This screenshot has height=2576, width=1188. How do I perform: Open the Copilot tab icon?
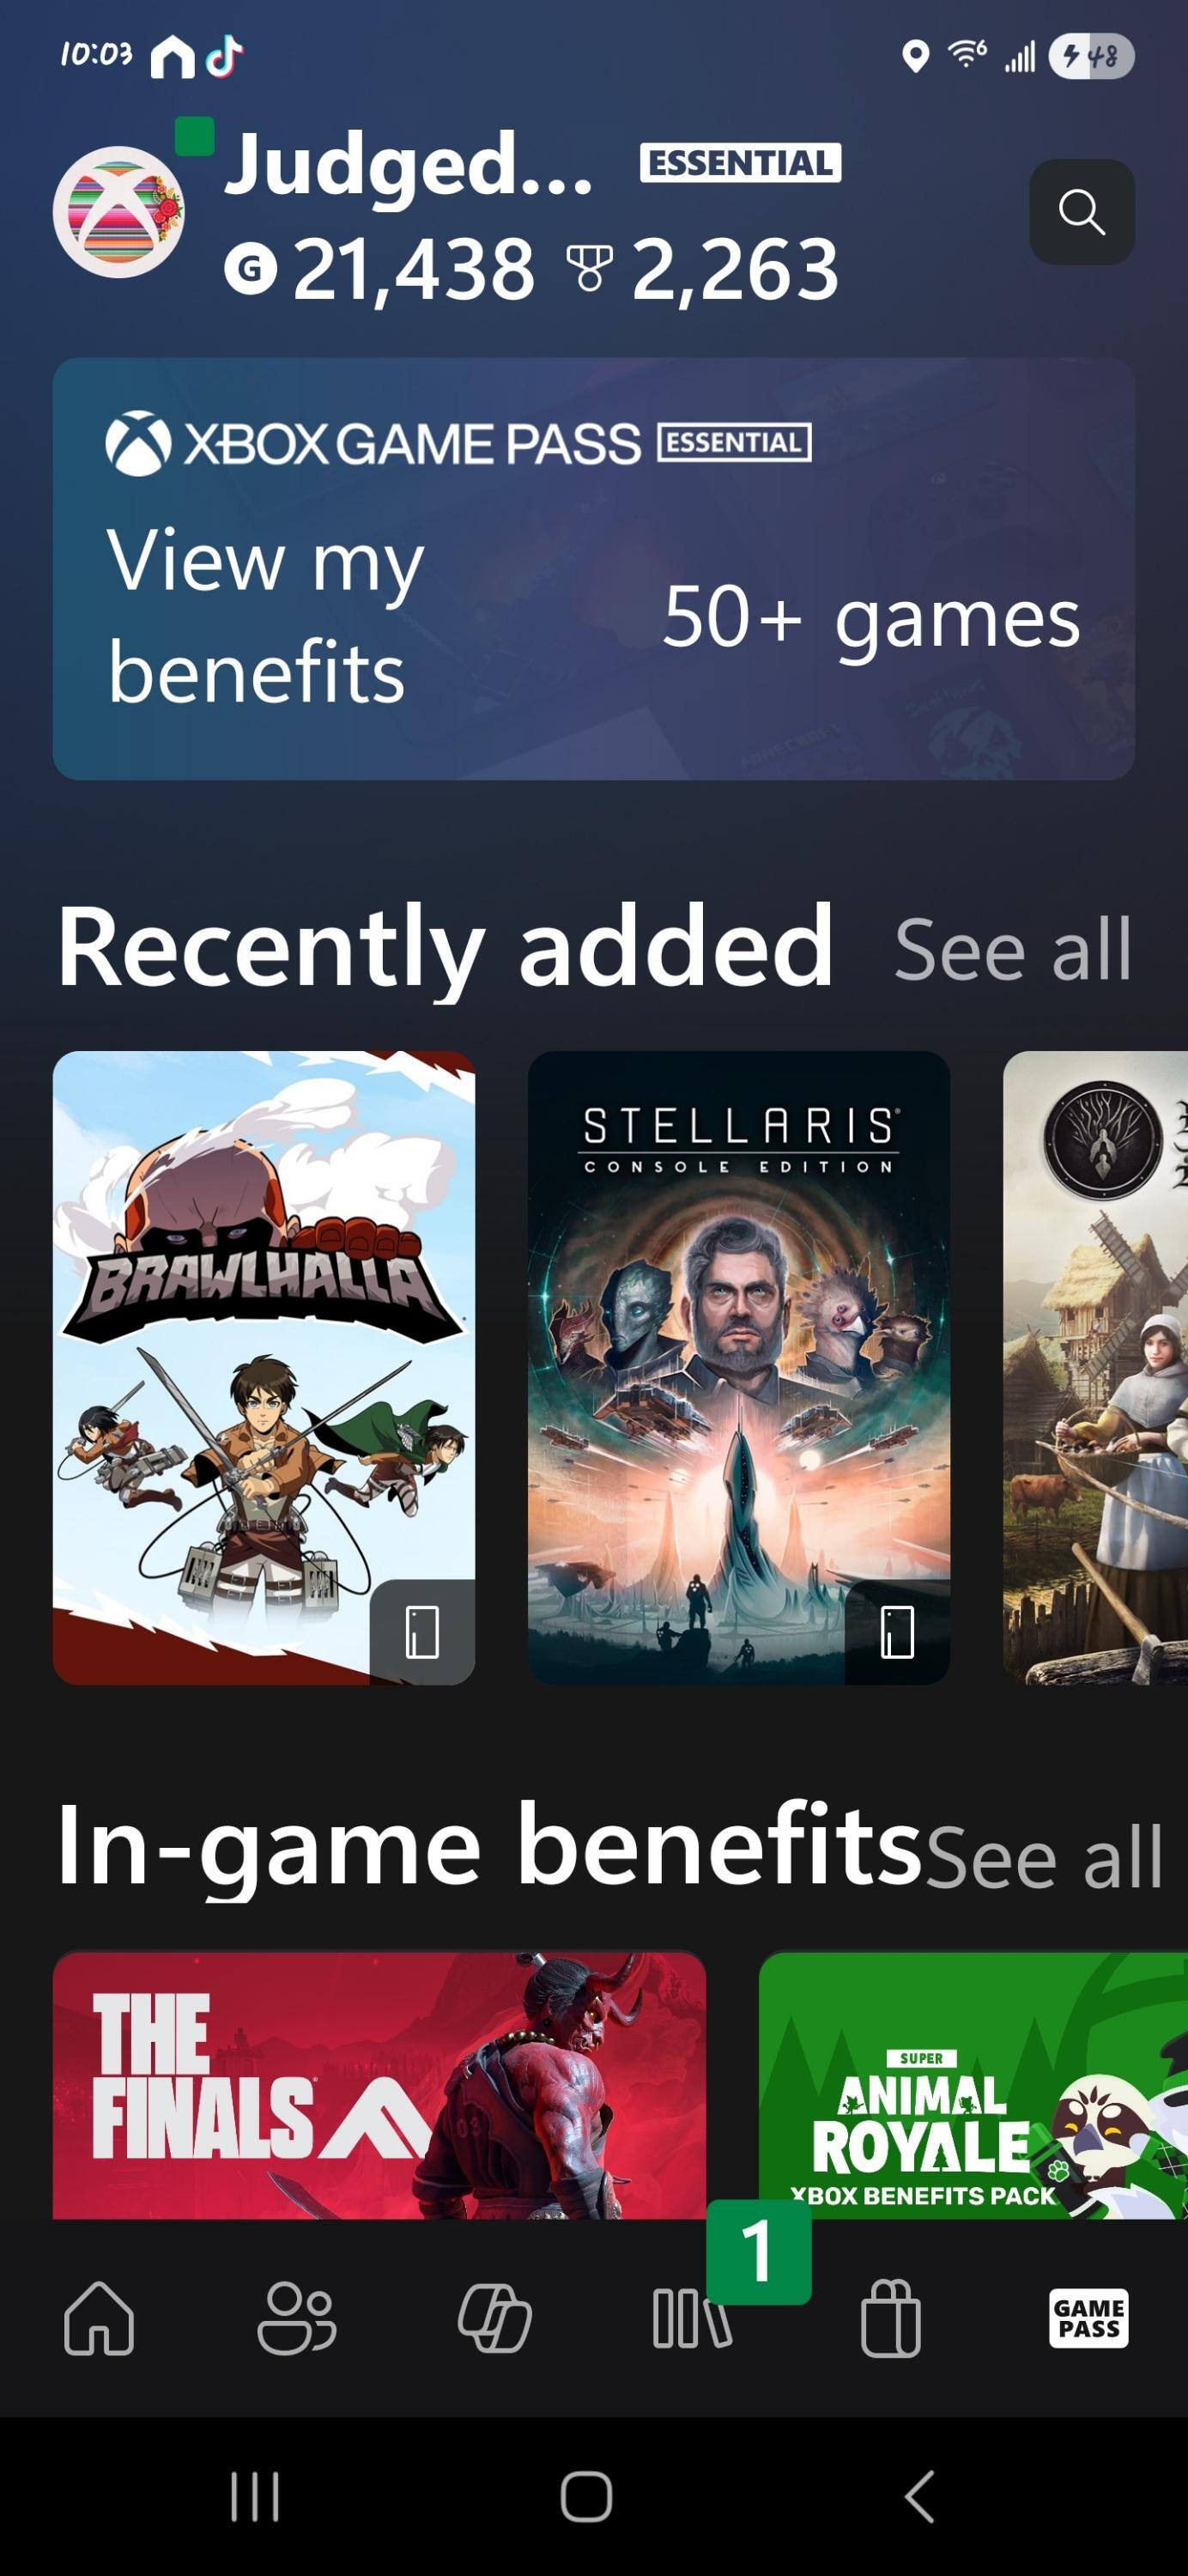pyautogui.click(x=495, y=2317)
